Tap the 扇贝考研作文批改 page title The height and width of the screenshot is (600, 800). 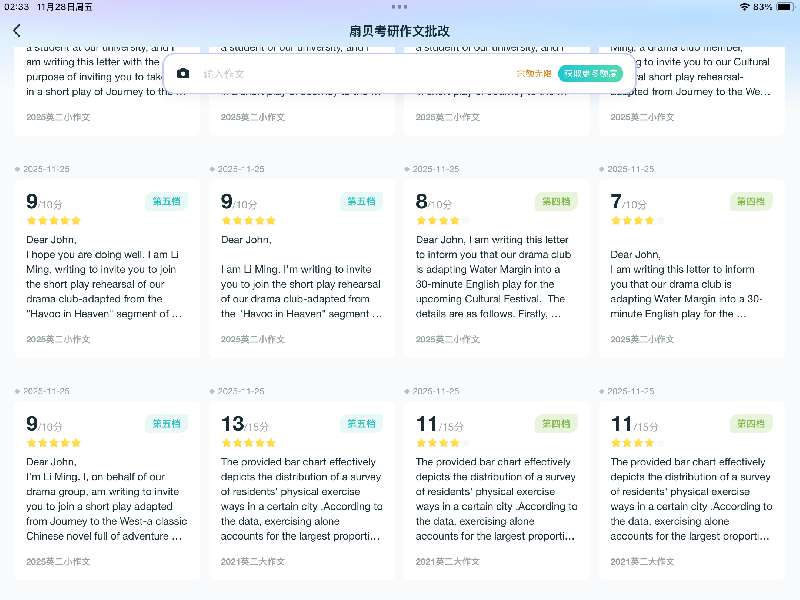[x=400, y=31]
